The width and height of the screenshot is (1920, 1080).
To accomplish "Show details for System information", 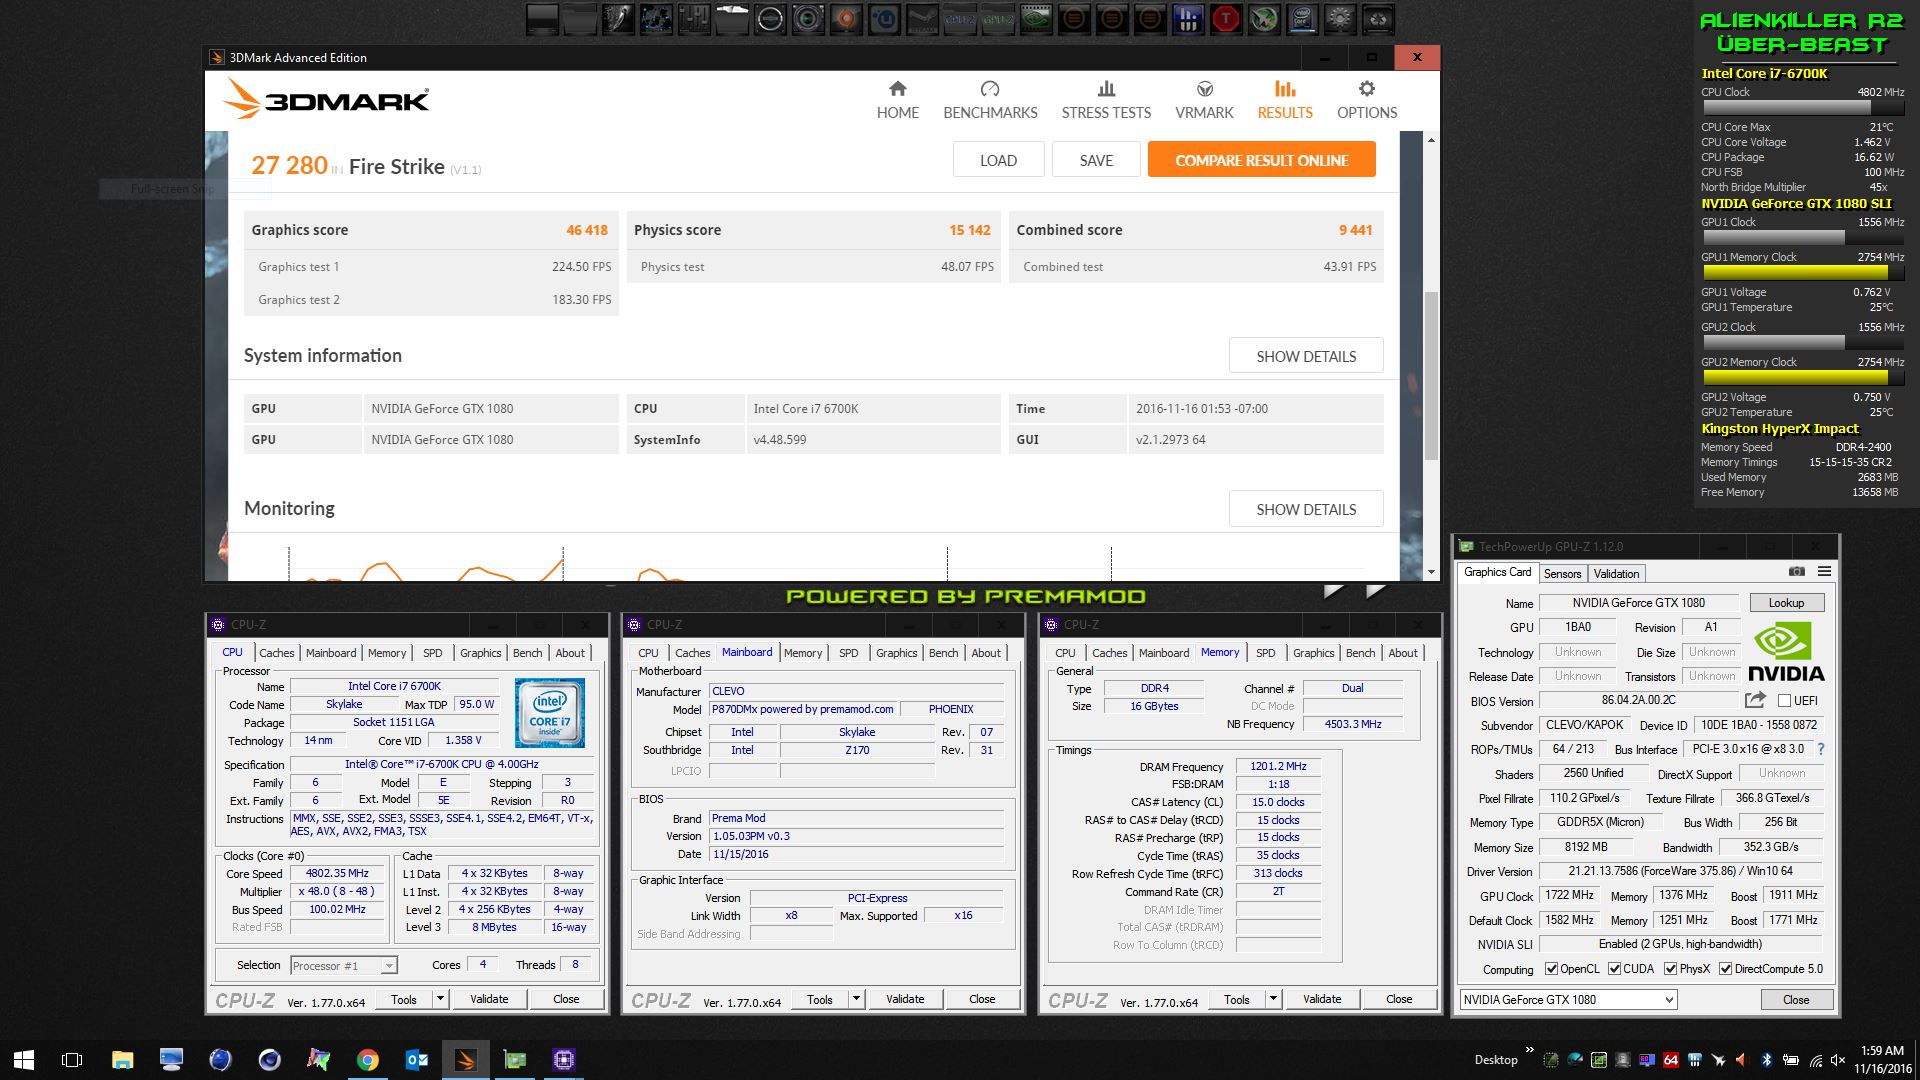I will point(1306,356).
